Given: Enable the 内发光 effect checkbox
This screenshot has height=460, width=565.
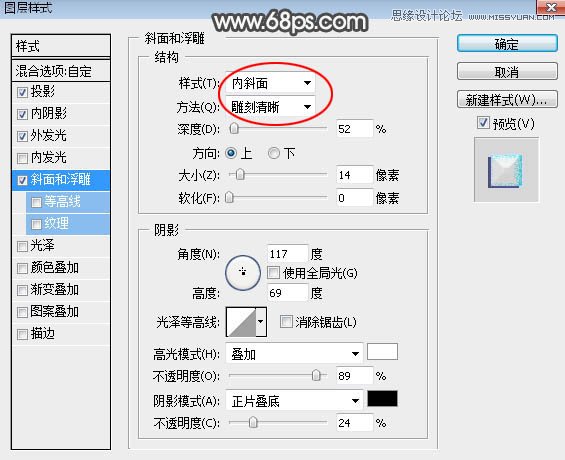Looking at the screenshot, I should coord(22,158).
